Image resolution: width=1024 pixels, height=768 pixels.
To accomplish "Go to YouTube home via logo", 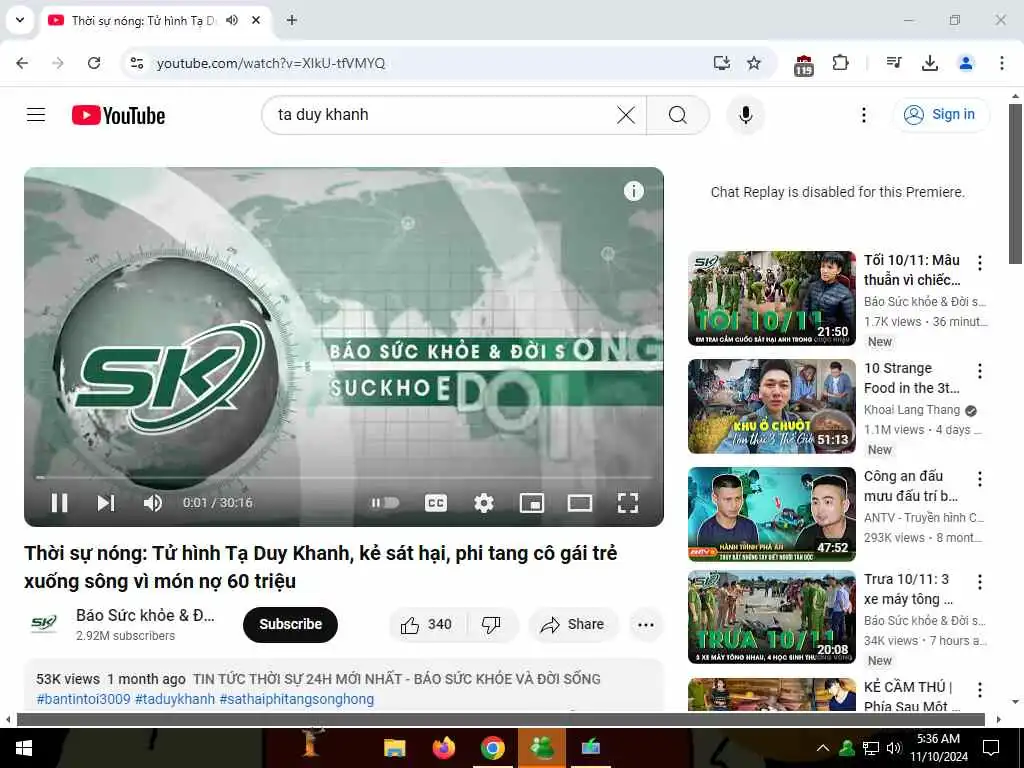I will point(118,116).
